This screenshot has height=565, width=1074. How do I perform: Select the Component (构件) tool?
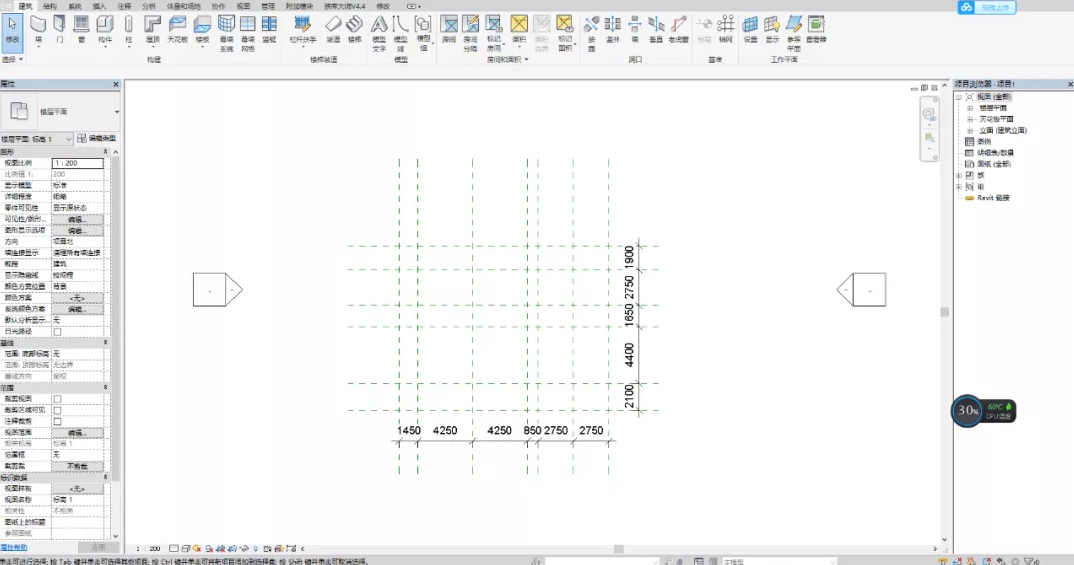coord(105,31)
